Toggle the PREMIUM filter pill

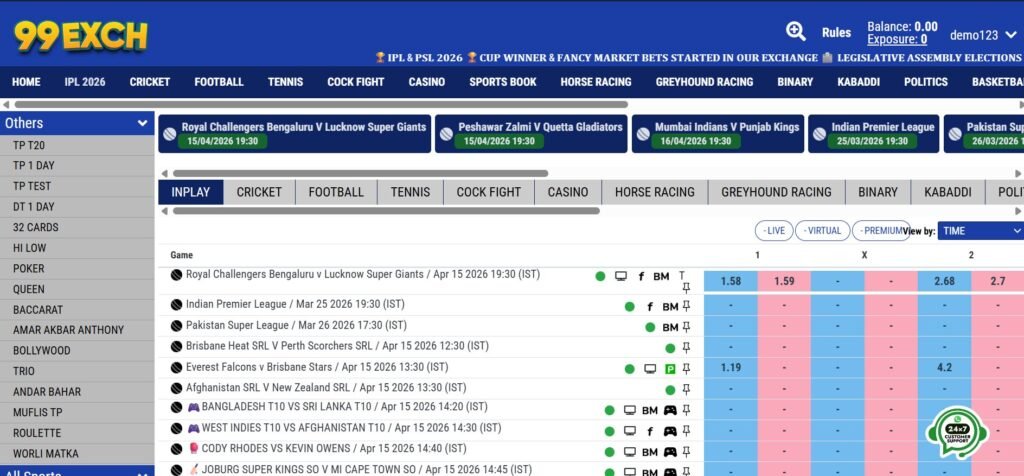[880, 230]
